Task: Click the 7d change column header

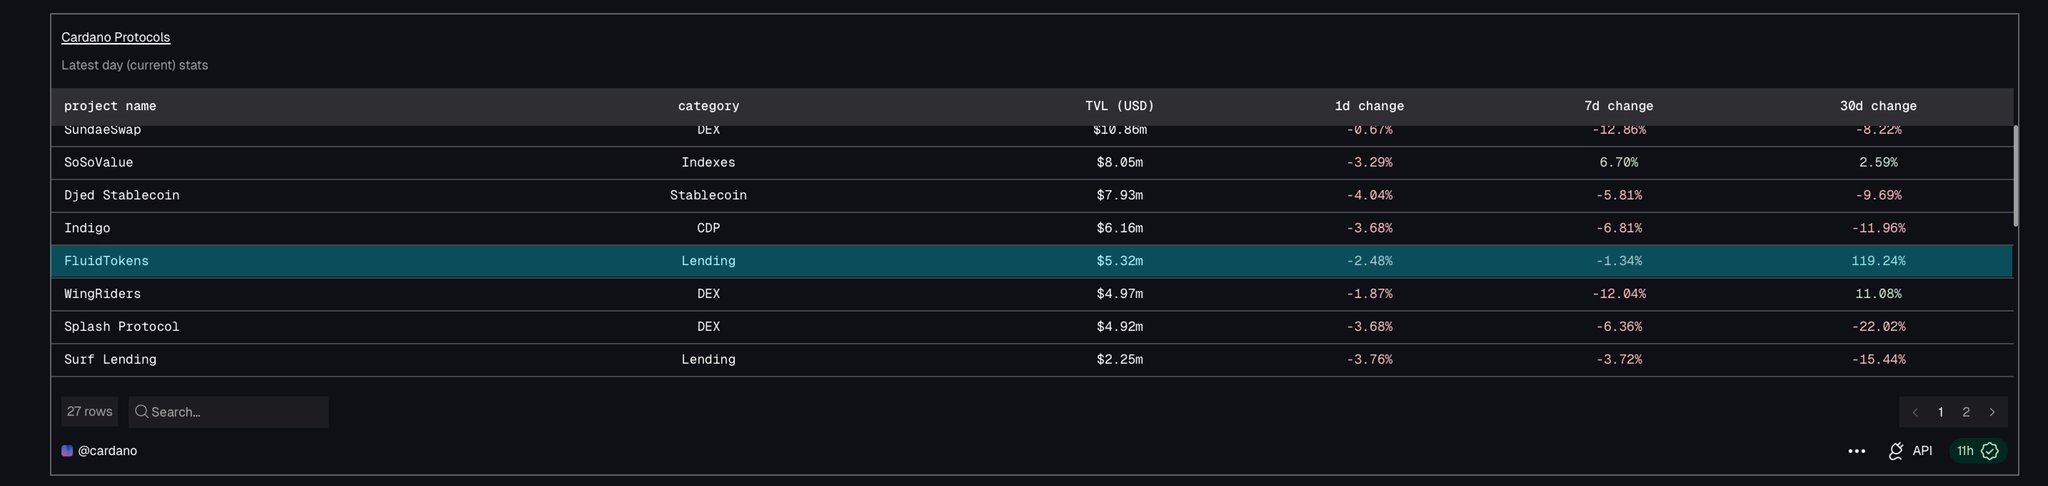Action: [x=1618, y=106]
